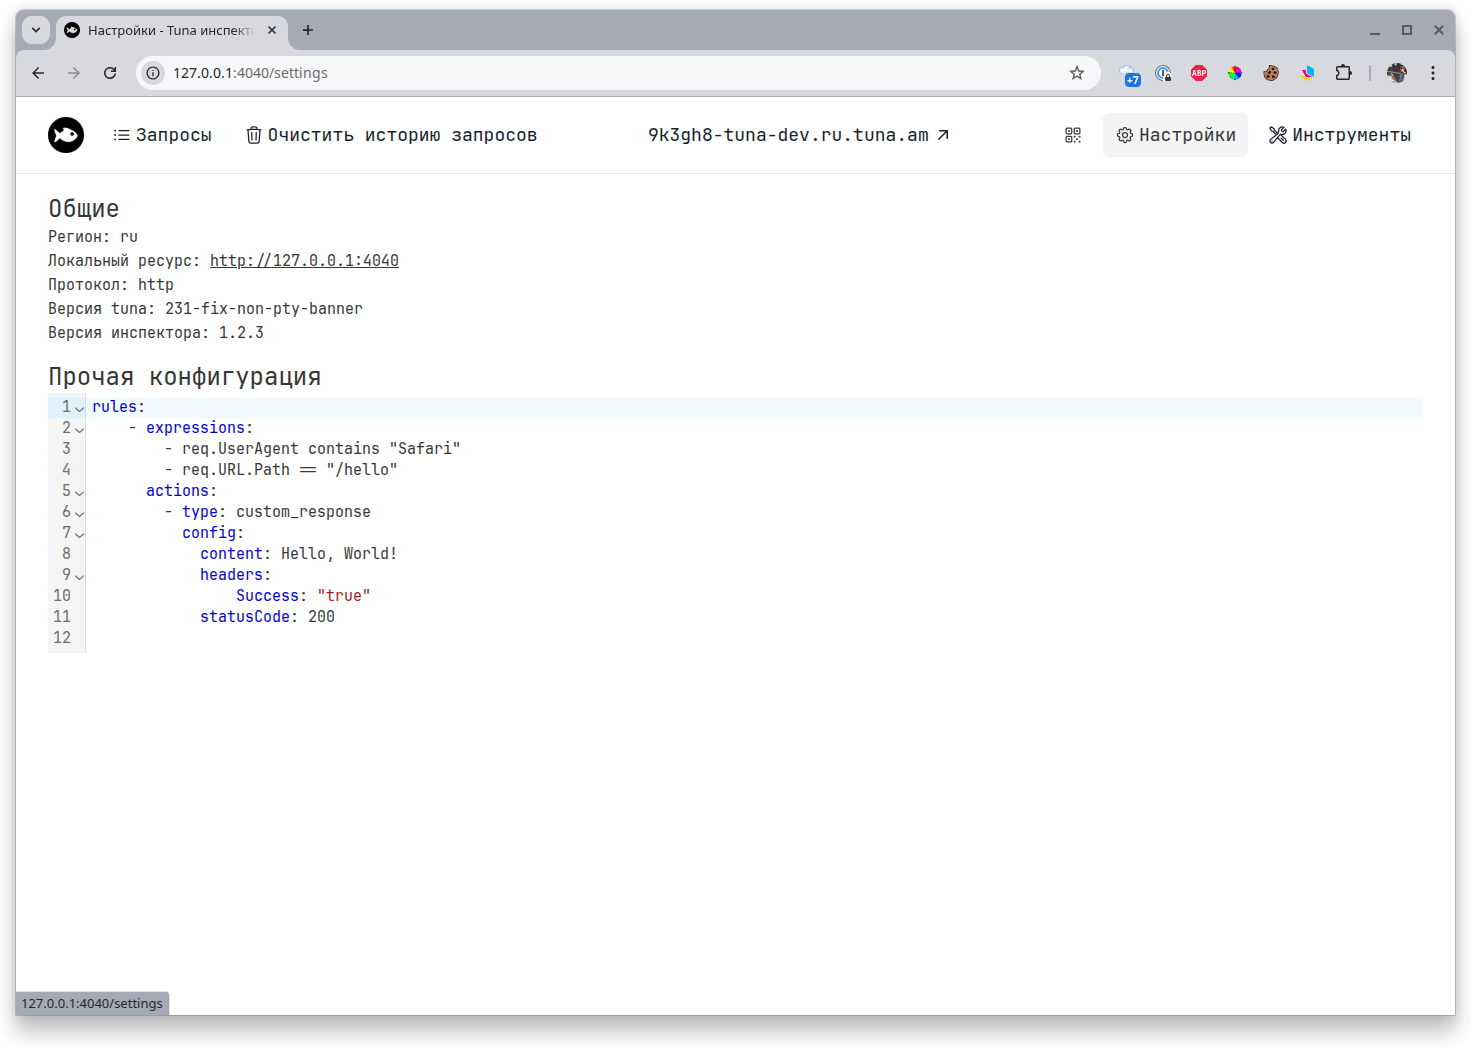Click the Tuna fish logo
The width and height of the screenshot is (1471, 1047).
click(x=66, y=135)
